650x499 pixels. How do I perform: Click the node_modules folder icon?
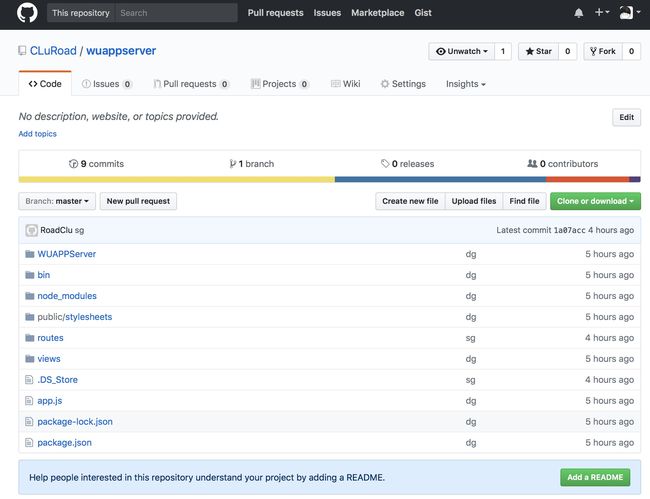coord(29,296)
